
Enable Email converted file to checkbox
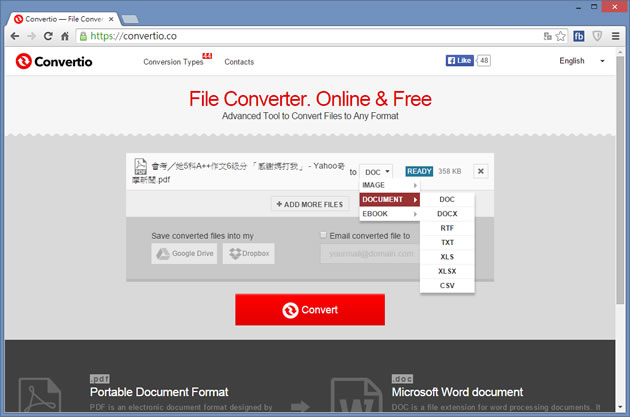coord(323,235)
